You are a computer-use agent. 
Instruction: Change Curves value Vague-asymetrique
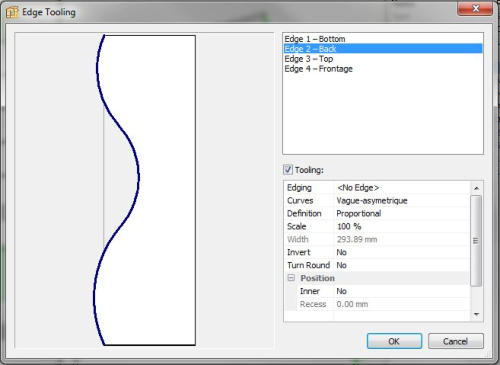pos(402,201)
